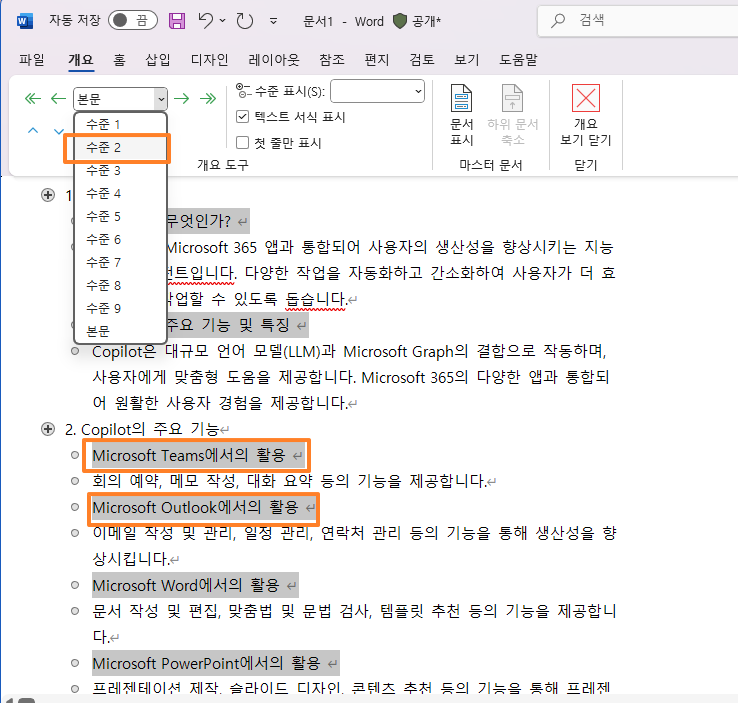Switch to the 참조 tab
This screenshot has height=703, width=738.
pyautogui.click(x=332, y=60)
